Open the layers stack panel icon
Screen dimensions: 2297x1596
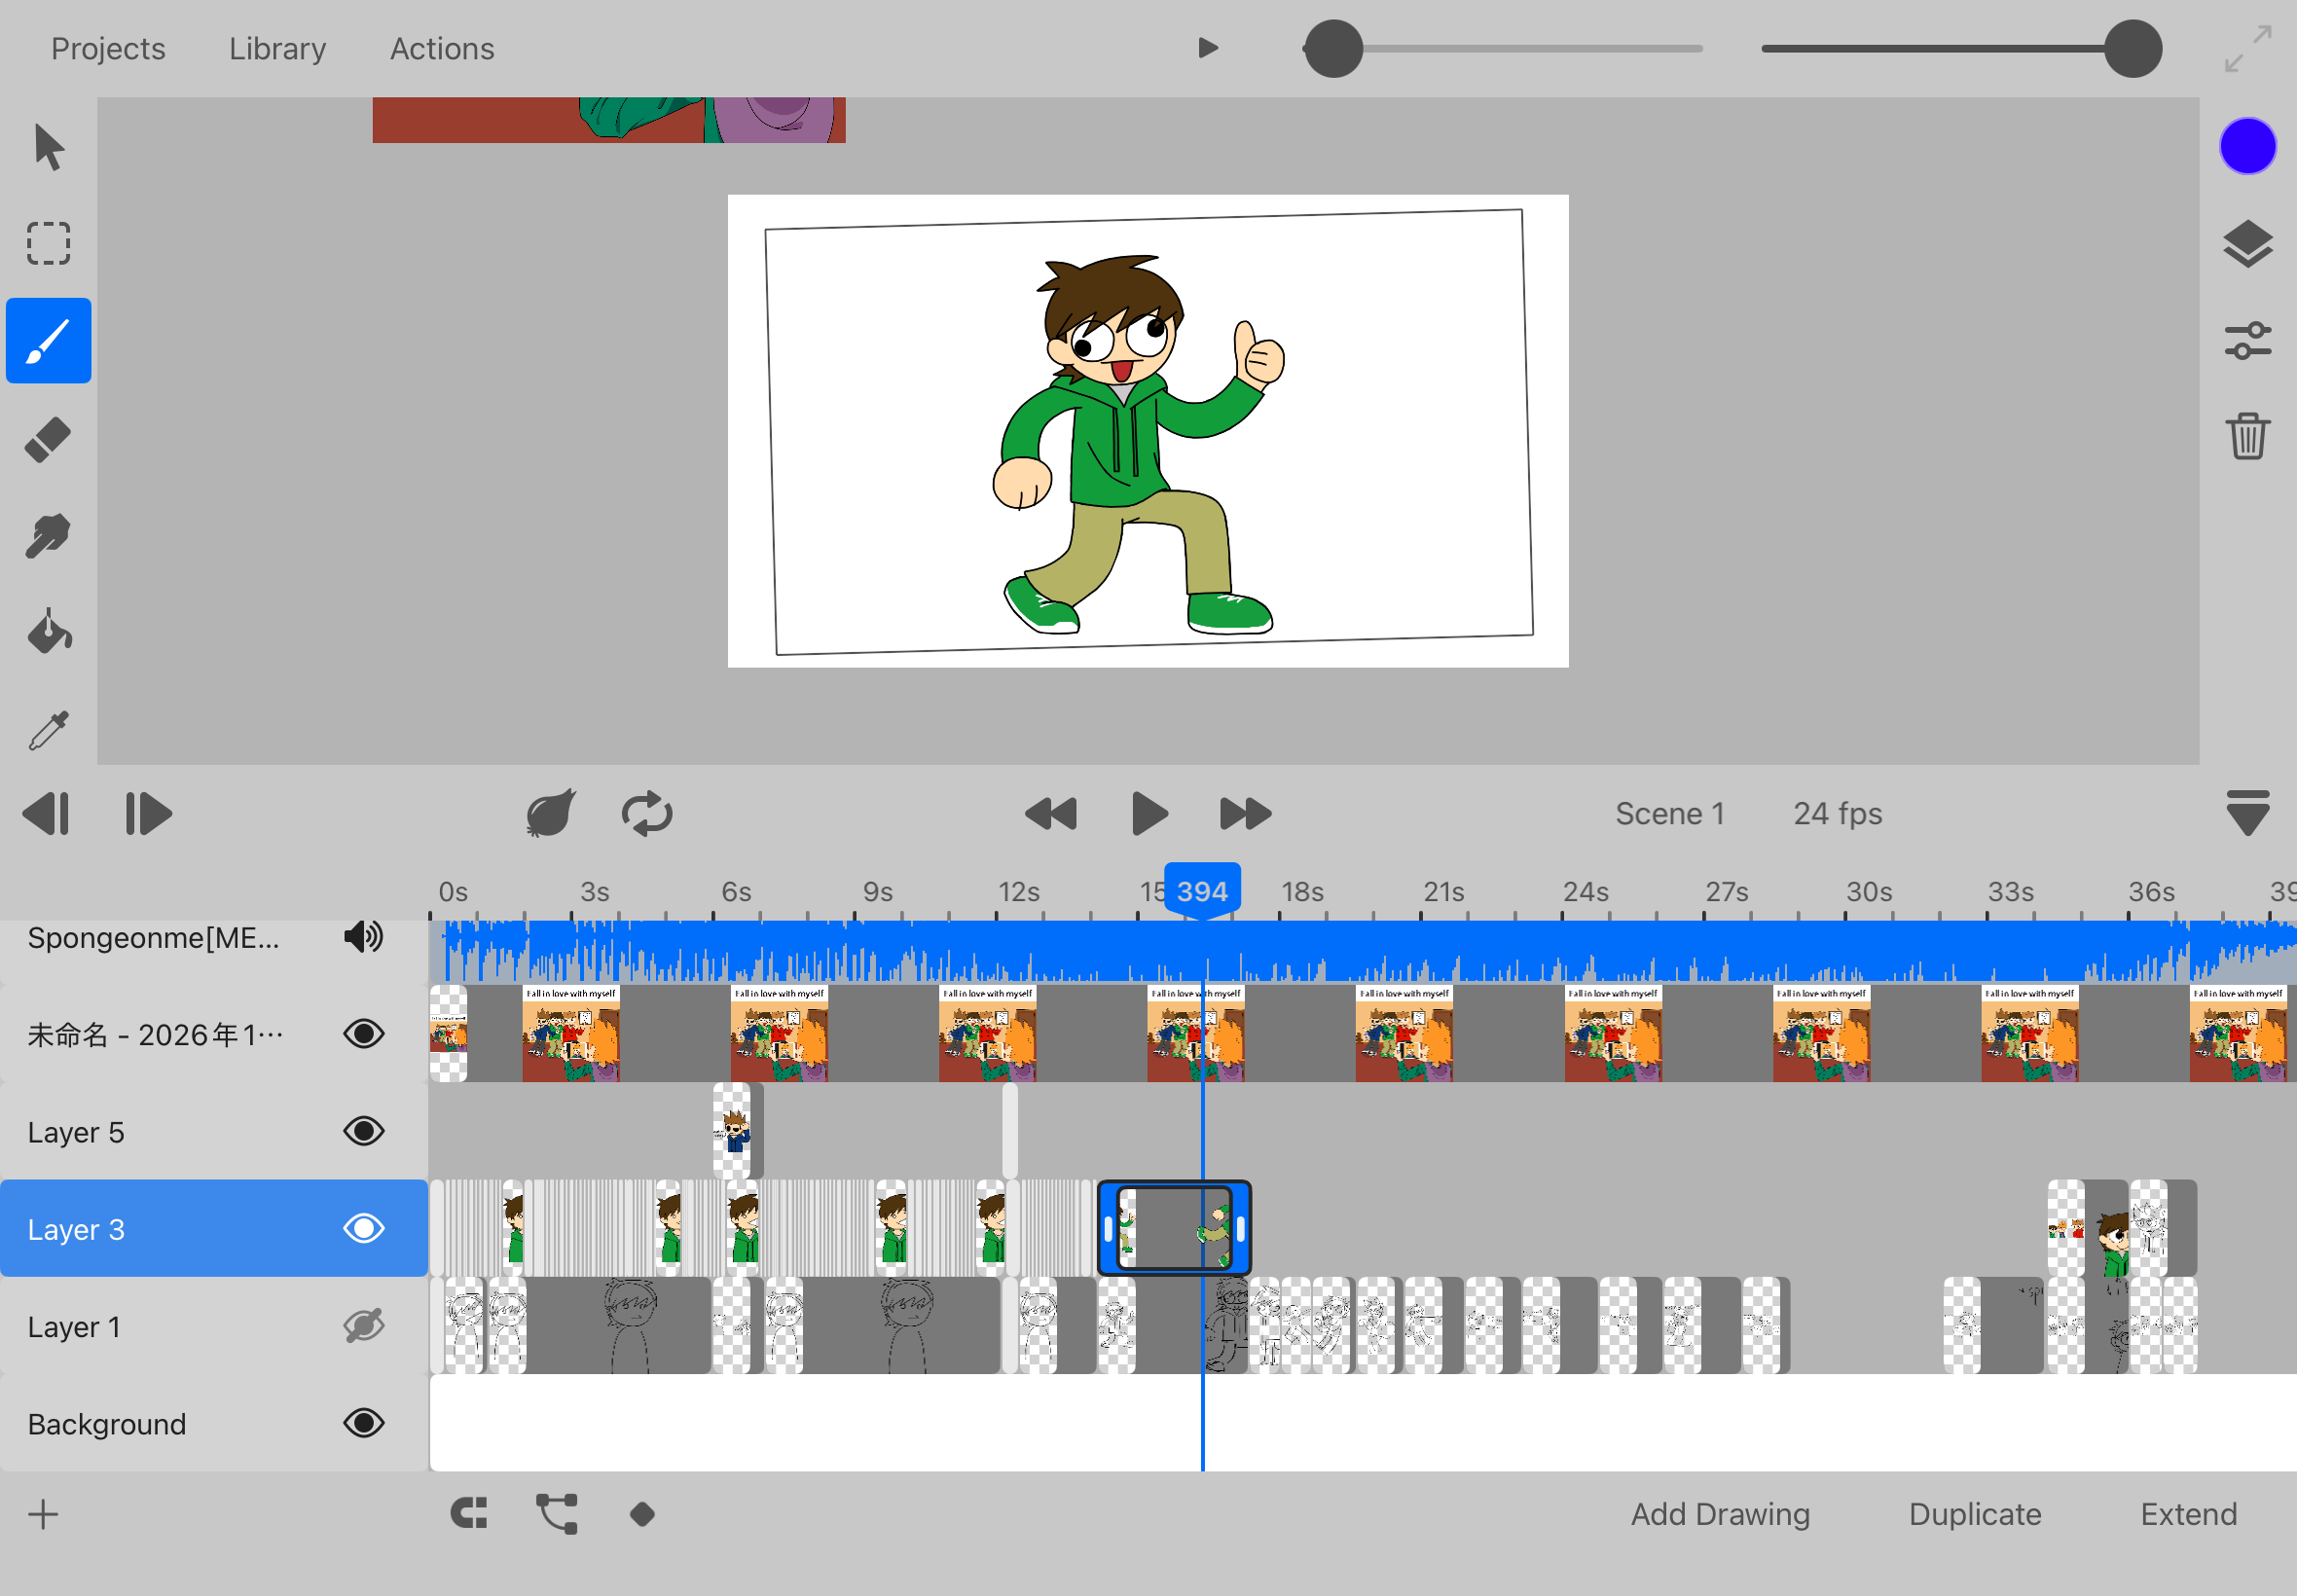pos(2248,244)
